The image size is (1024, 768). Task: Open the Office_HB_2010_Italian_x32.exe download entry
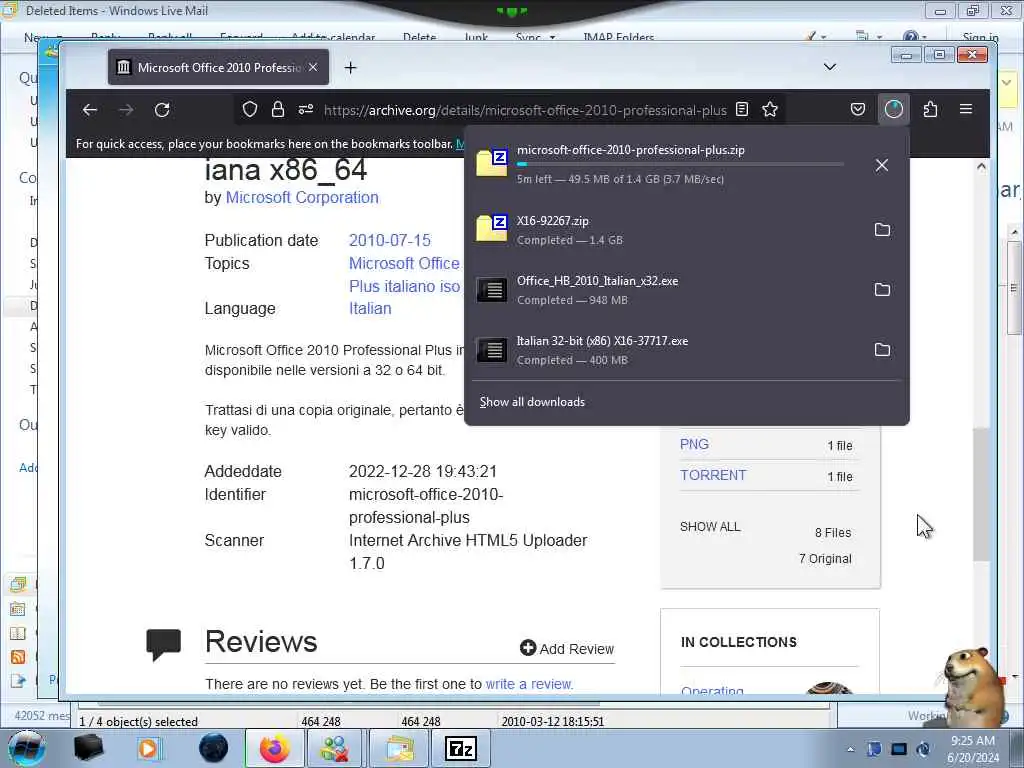666,289
